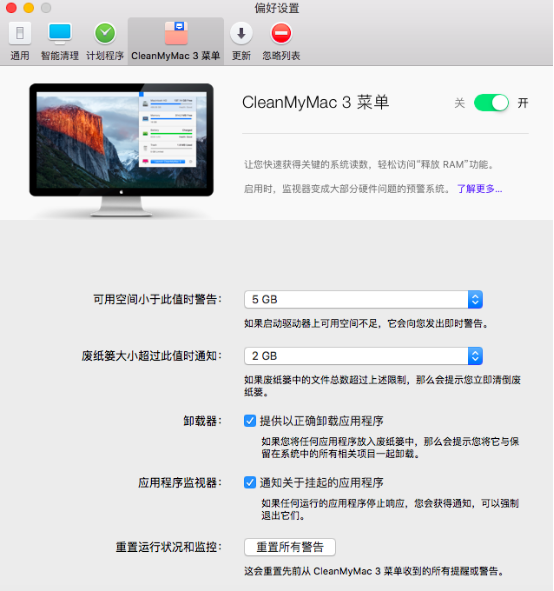Open the 5 GB free space dropdown
The image size is (554, 591).
[x=363, y=299]
